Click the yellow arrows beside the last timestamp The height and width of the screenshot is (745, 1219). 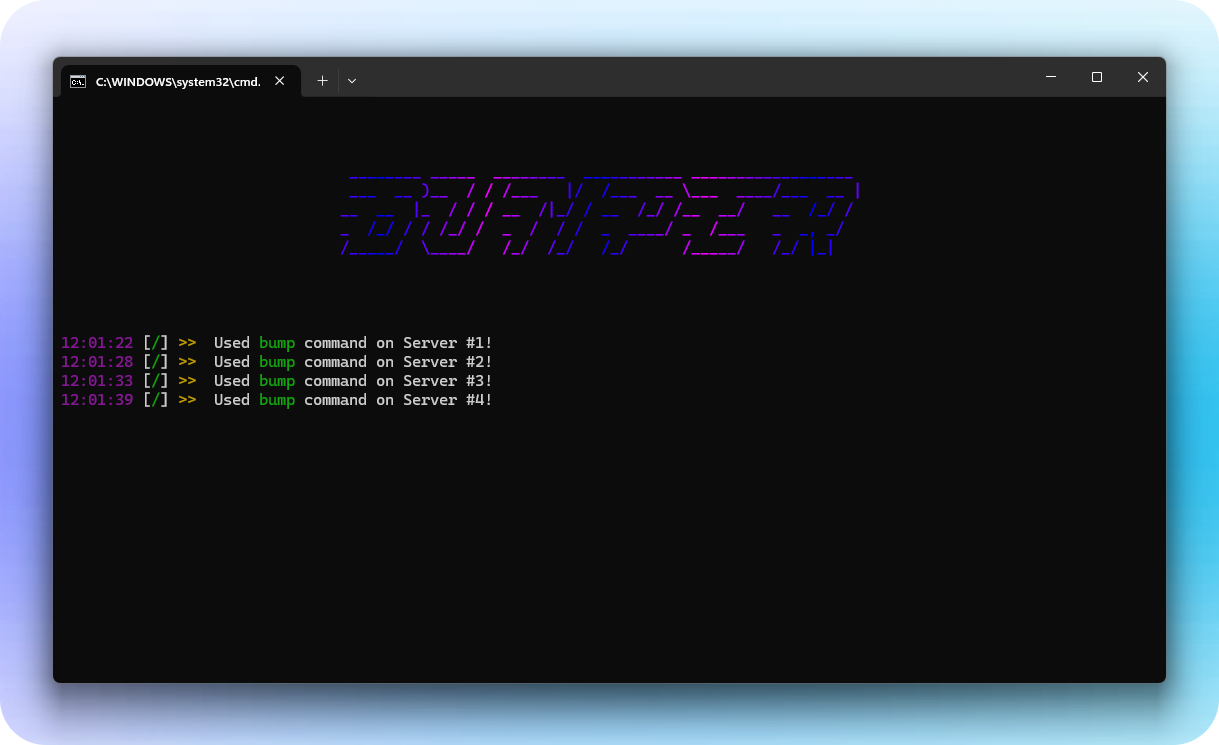coord(187,399)
